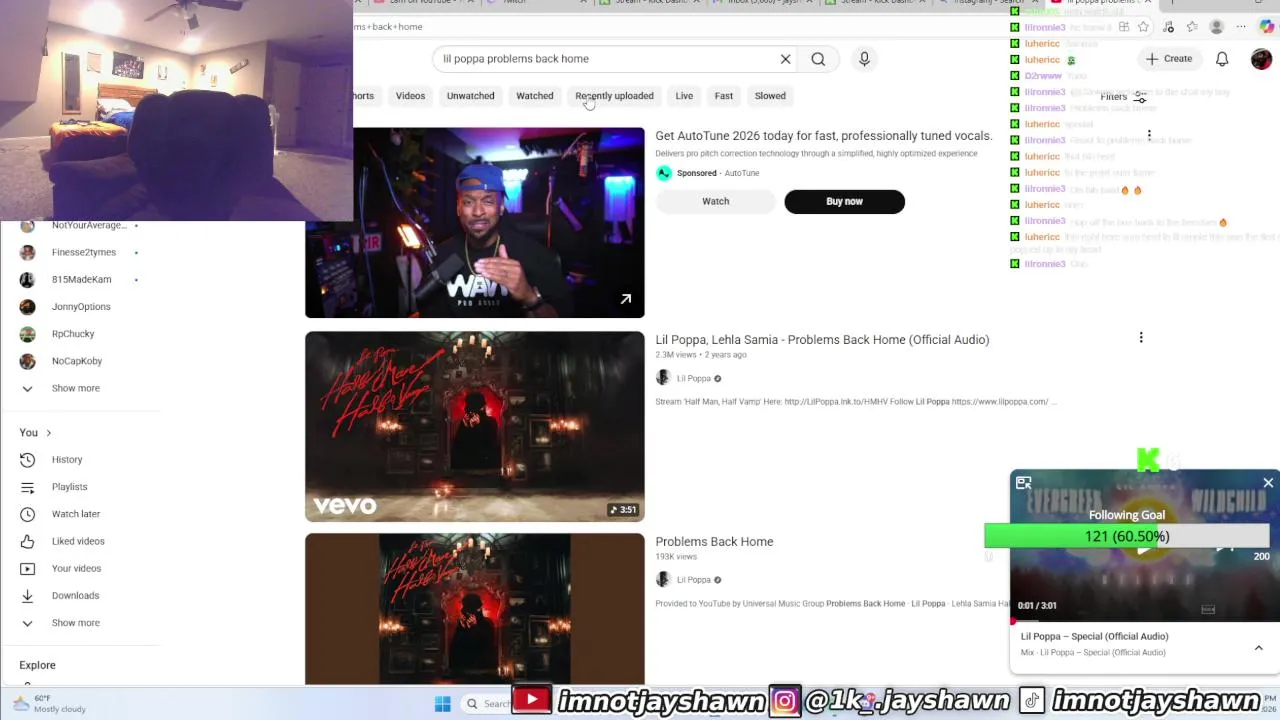Screen dimensions: 1280x720
Task: Open search Filters options
Action: click(1125, 97)
